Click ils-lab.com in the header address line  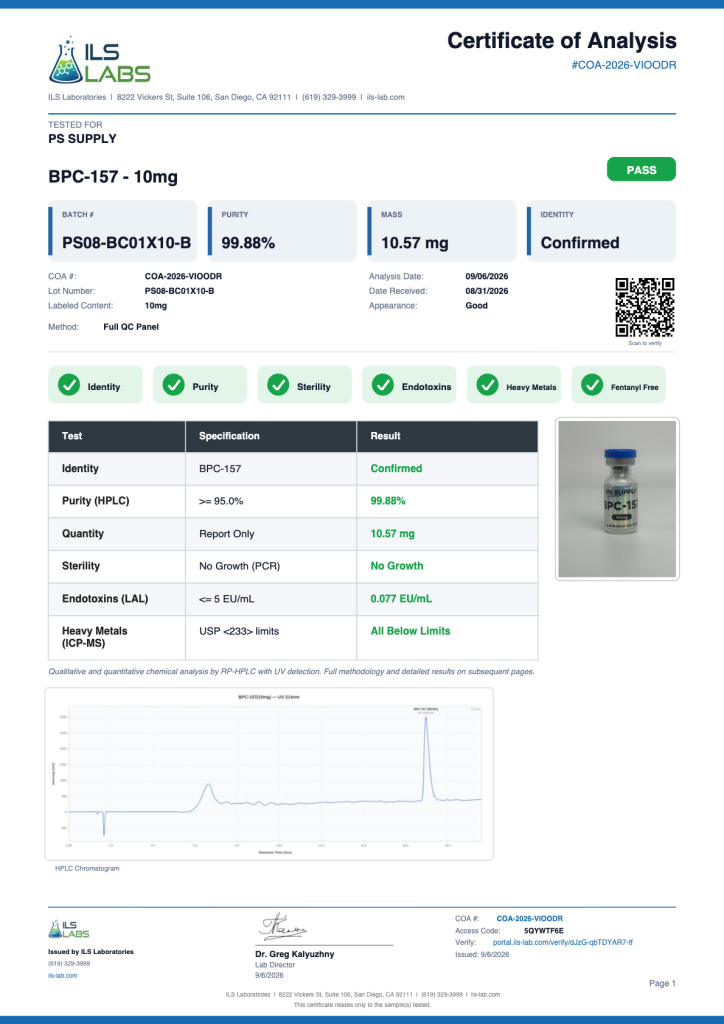point(385,97)
